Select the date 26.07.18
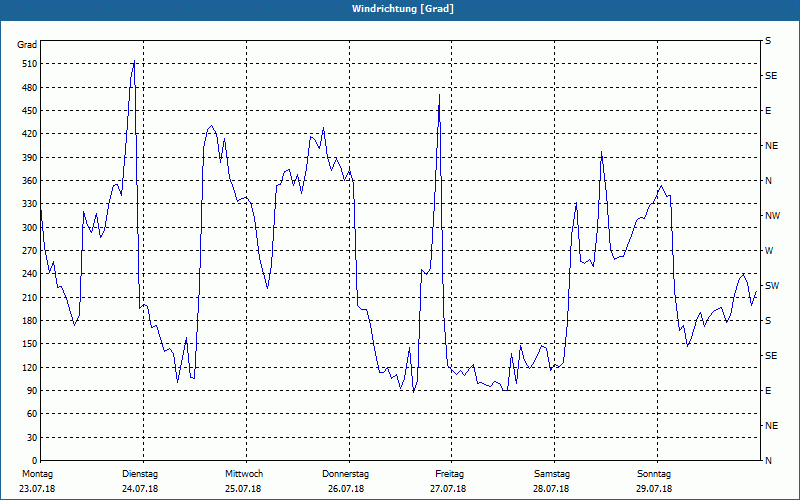 click(x=346, y=489)
